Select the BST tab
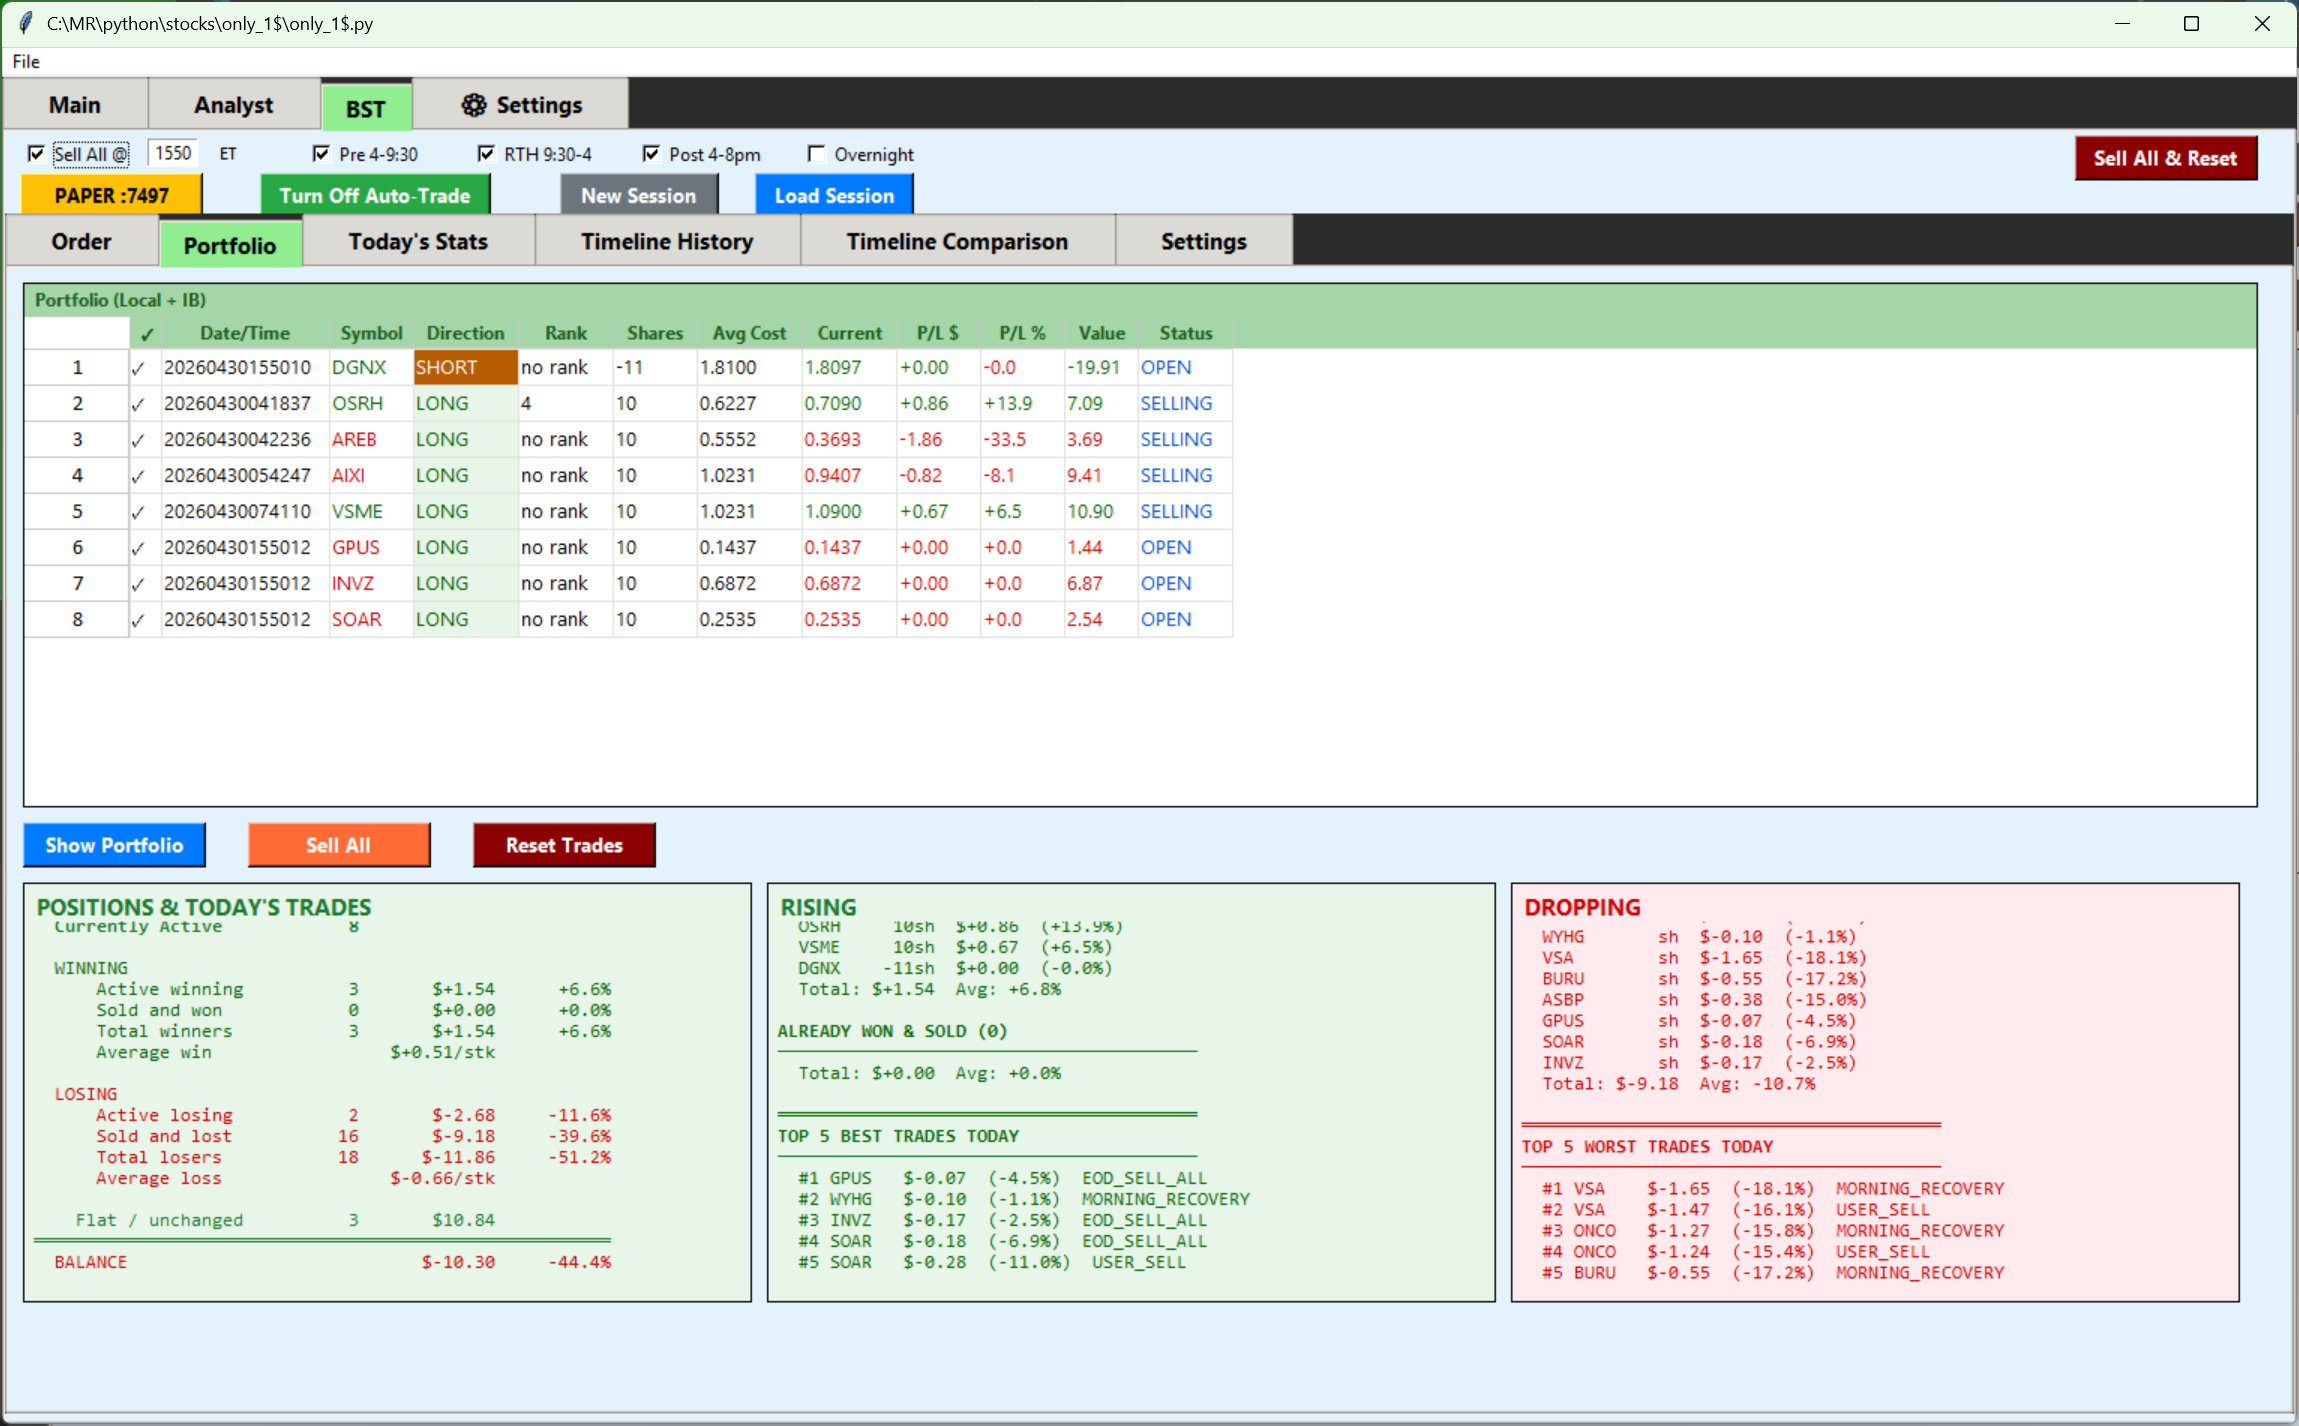This screenshot has width=2299, height=1426. (366, 108)
